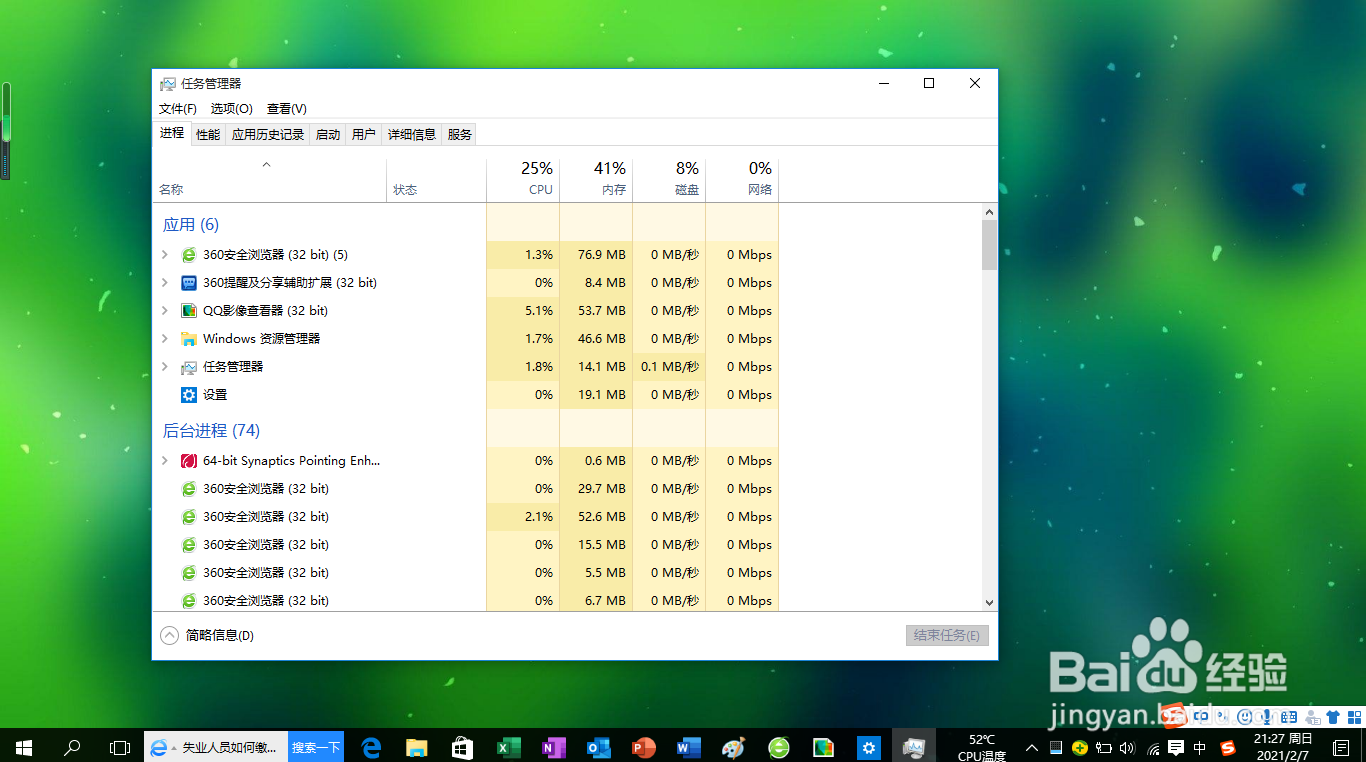The height and width of the screenshot is (762, 1366).
Task: Expand 64-bit Synaptics Pointing Enh row
Action: pos(165,461)
